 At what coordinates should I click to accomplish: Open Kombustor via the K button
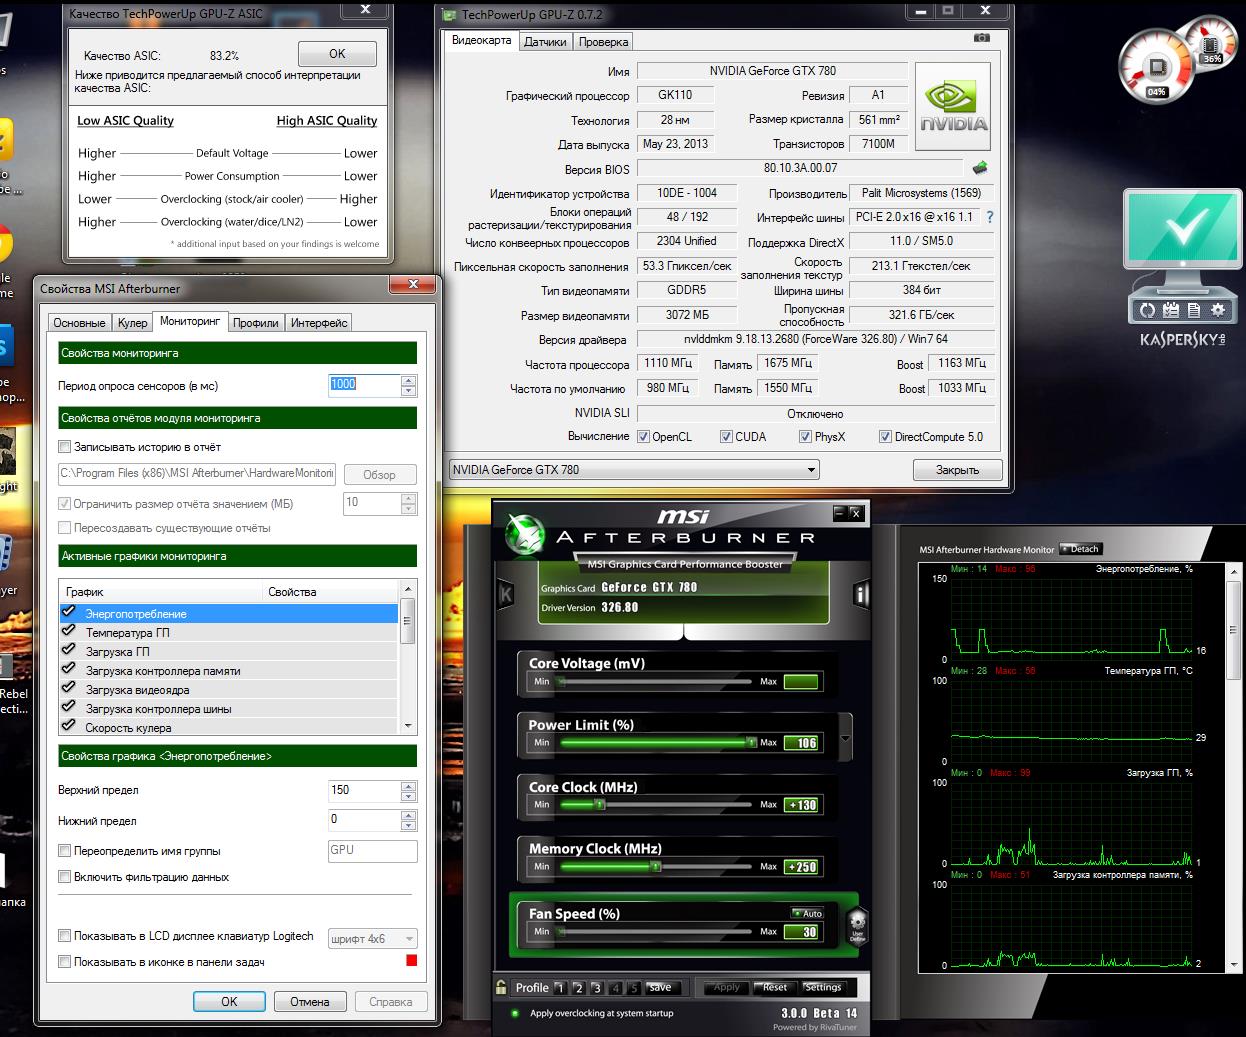(506, 595)
